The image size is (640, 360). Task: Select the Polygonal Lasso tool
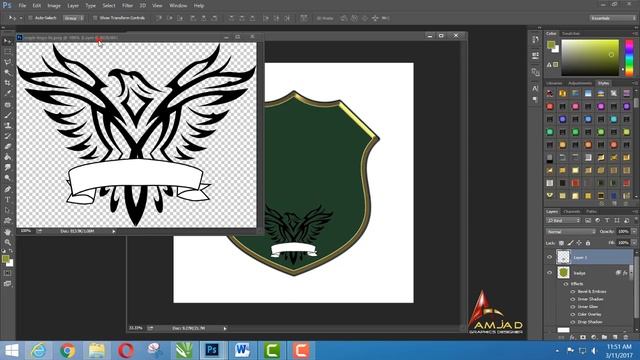point(7,62)
